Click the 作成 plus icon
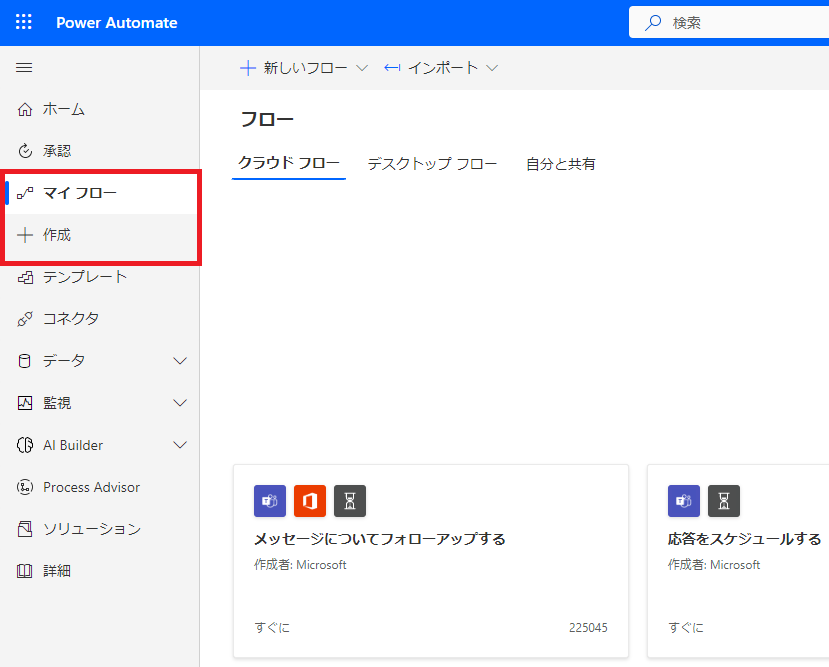829x667 pixels. coord(25,235)
